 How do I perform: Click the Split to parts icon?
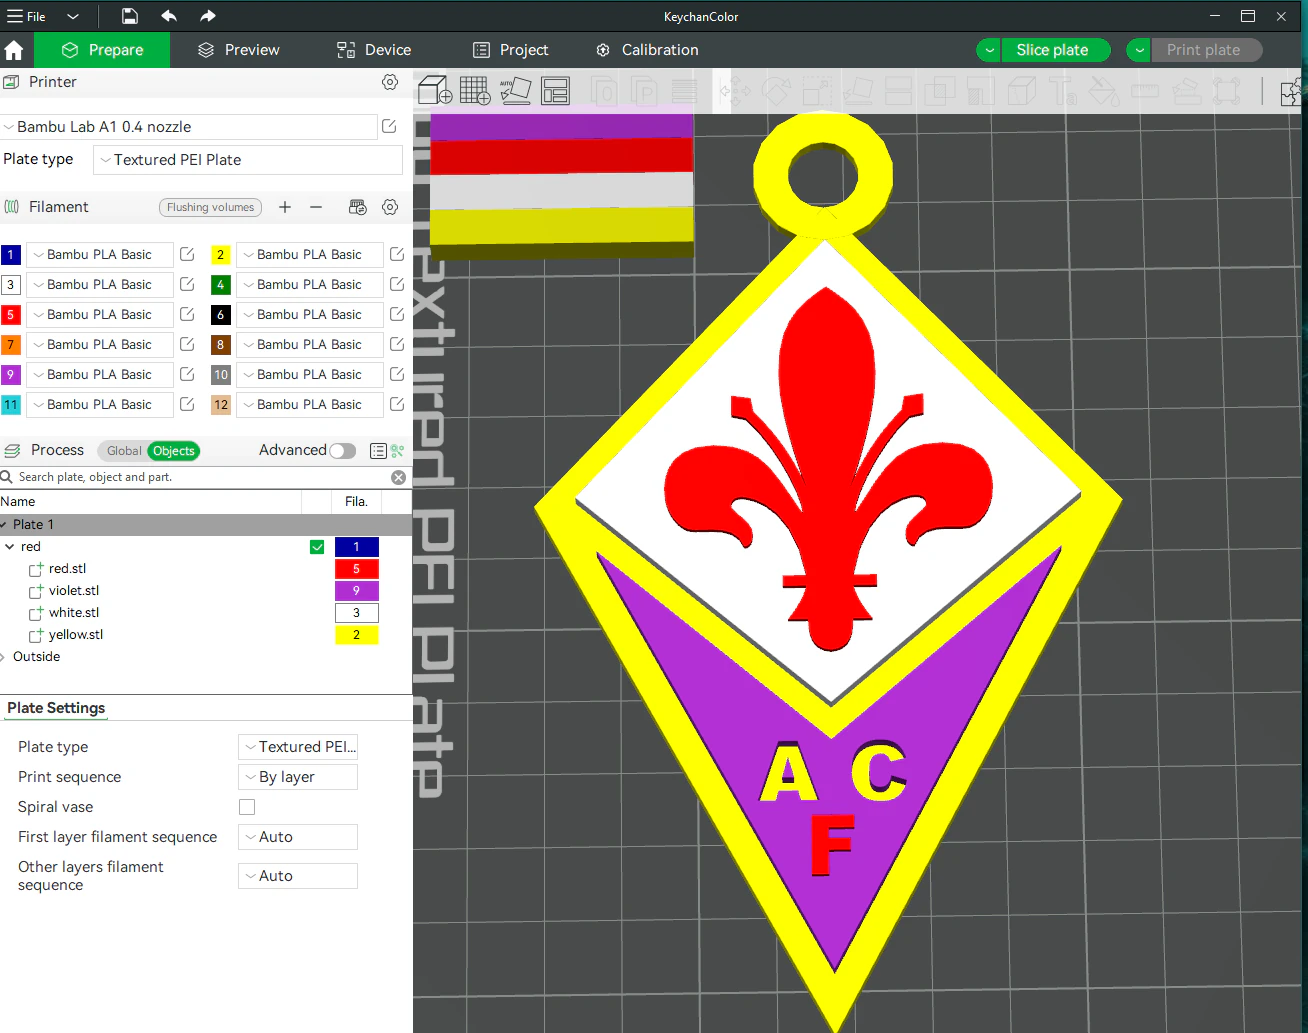645,92
